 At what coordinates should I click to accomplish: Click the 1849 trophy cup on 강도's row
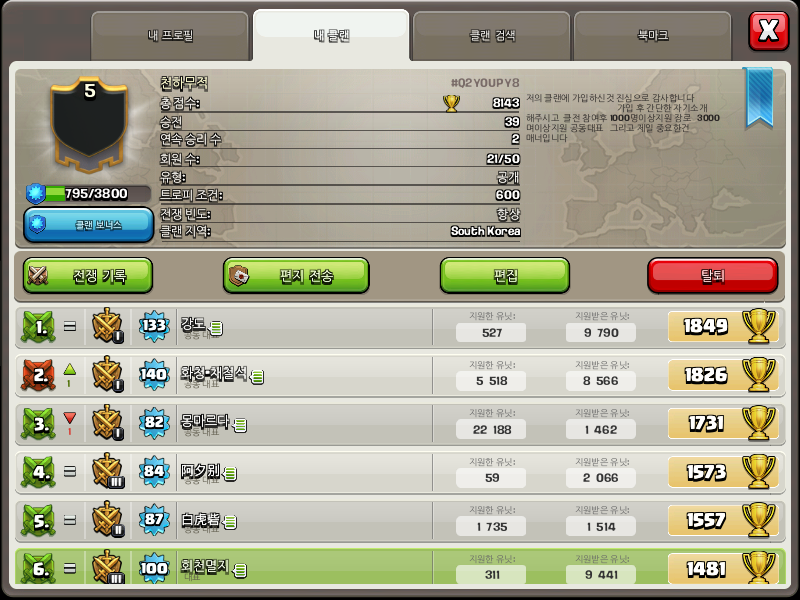click(x=759, y=326)
